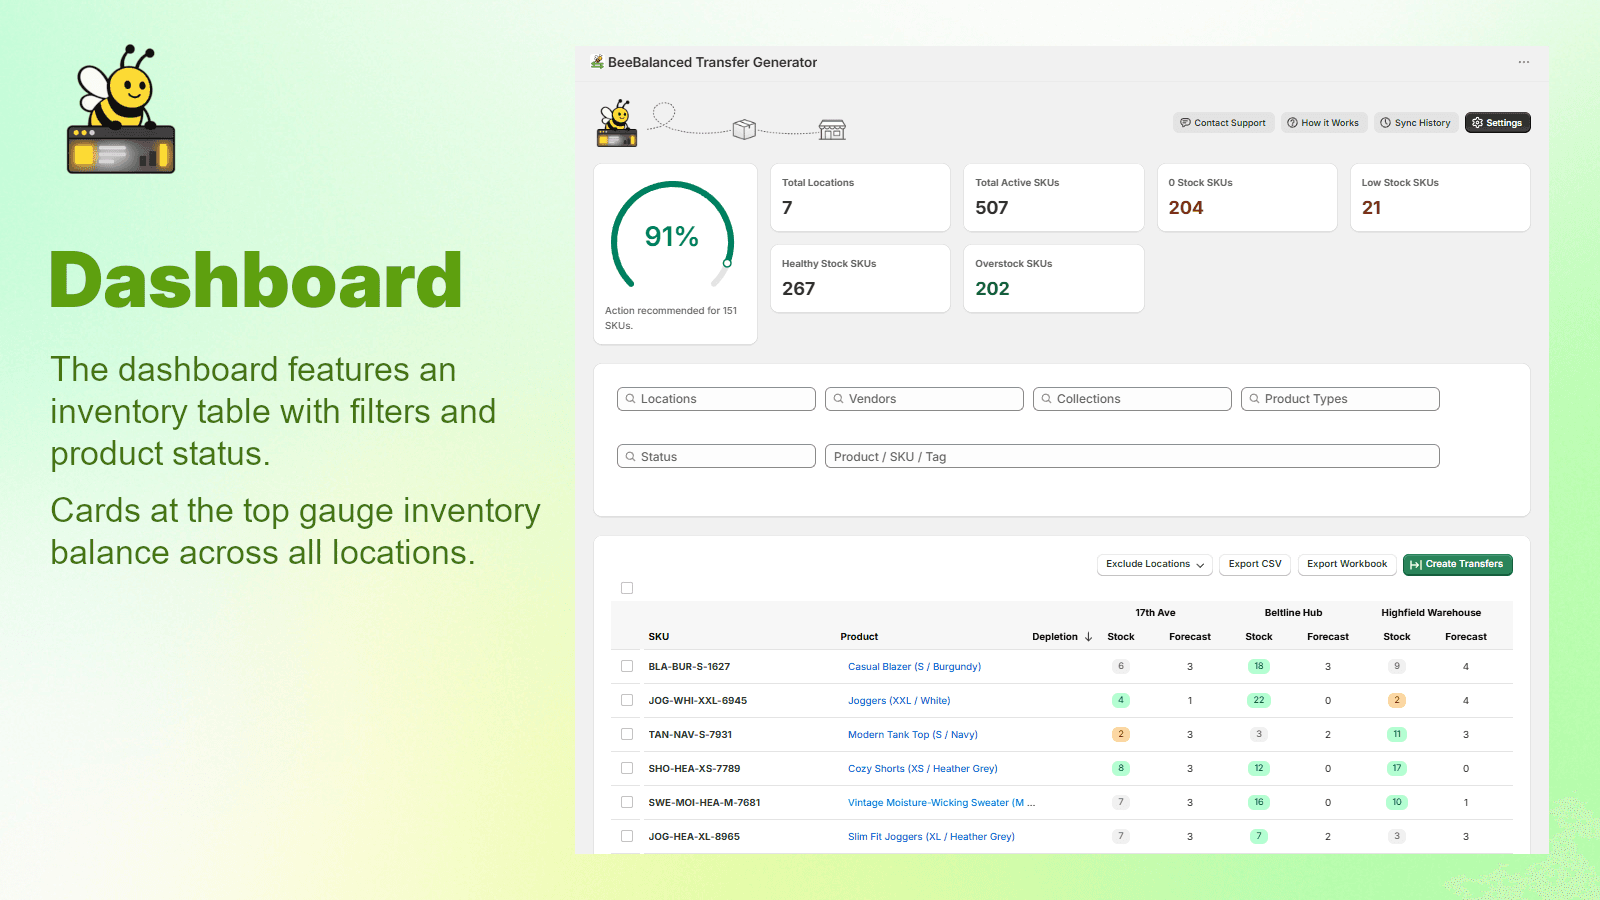The height and width of the screenshot is (900, 1600).
Task: Export the table as CSV
Action: click(x=1255, y=564)
